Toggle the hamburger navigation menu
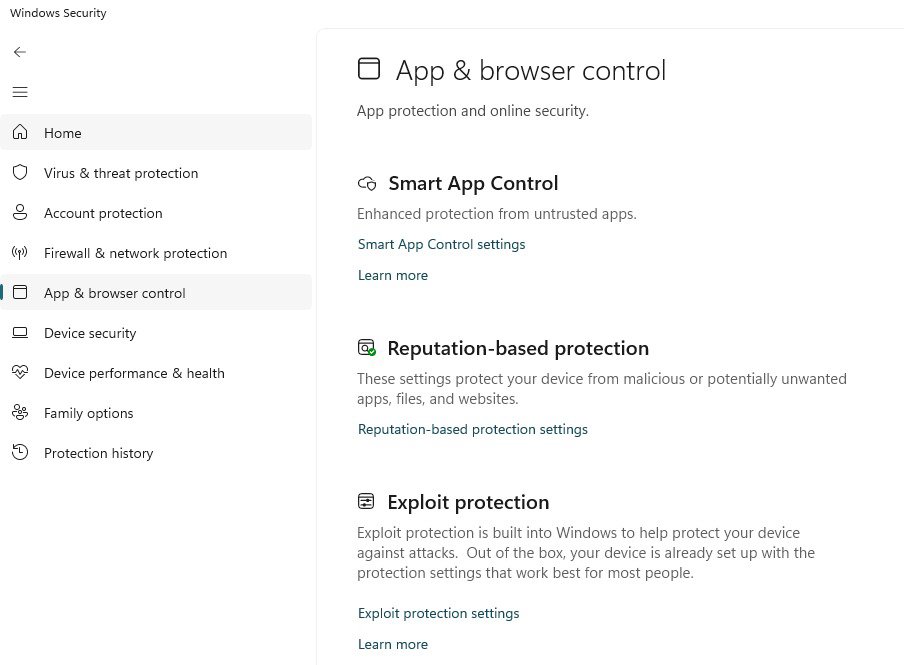 (20, 92)
